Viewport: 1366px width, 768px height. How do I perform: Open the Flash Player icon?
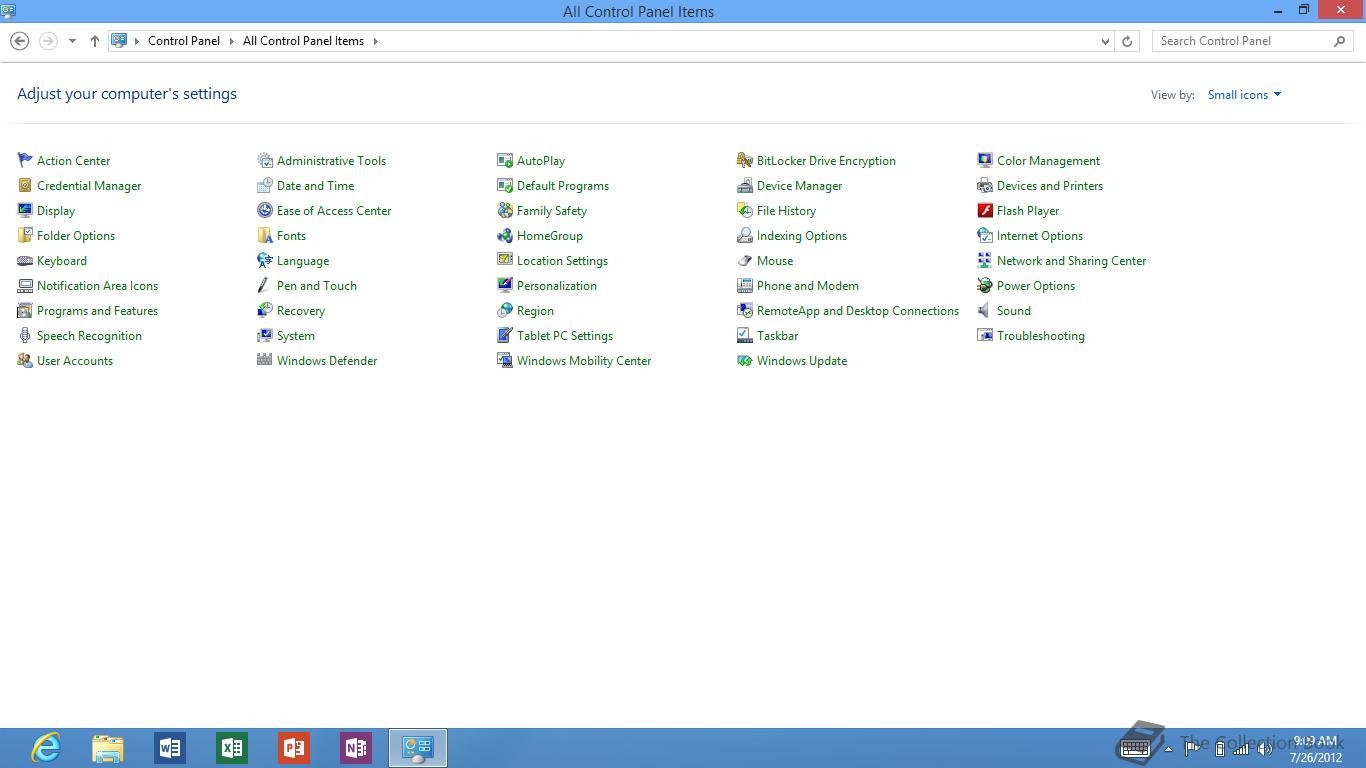click(x=985, y=210)
